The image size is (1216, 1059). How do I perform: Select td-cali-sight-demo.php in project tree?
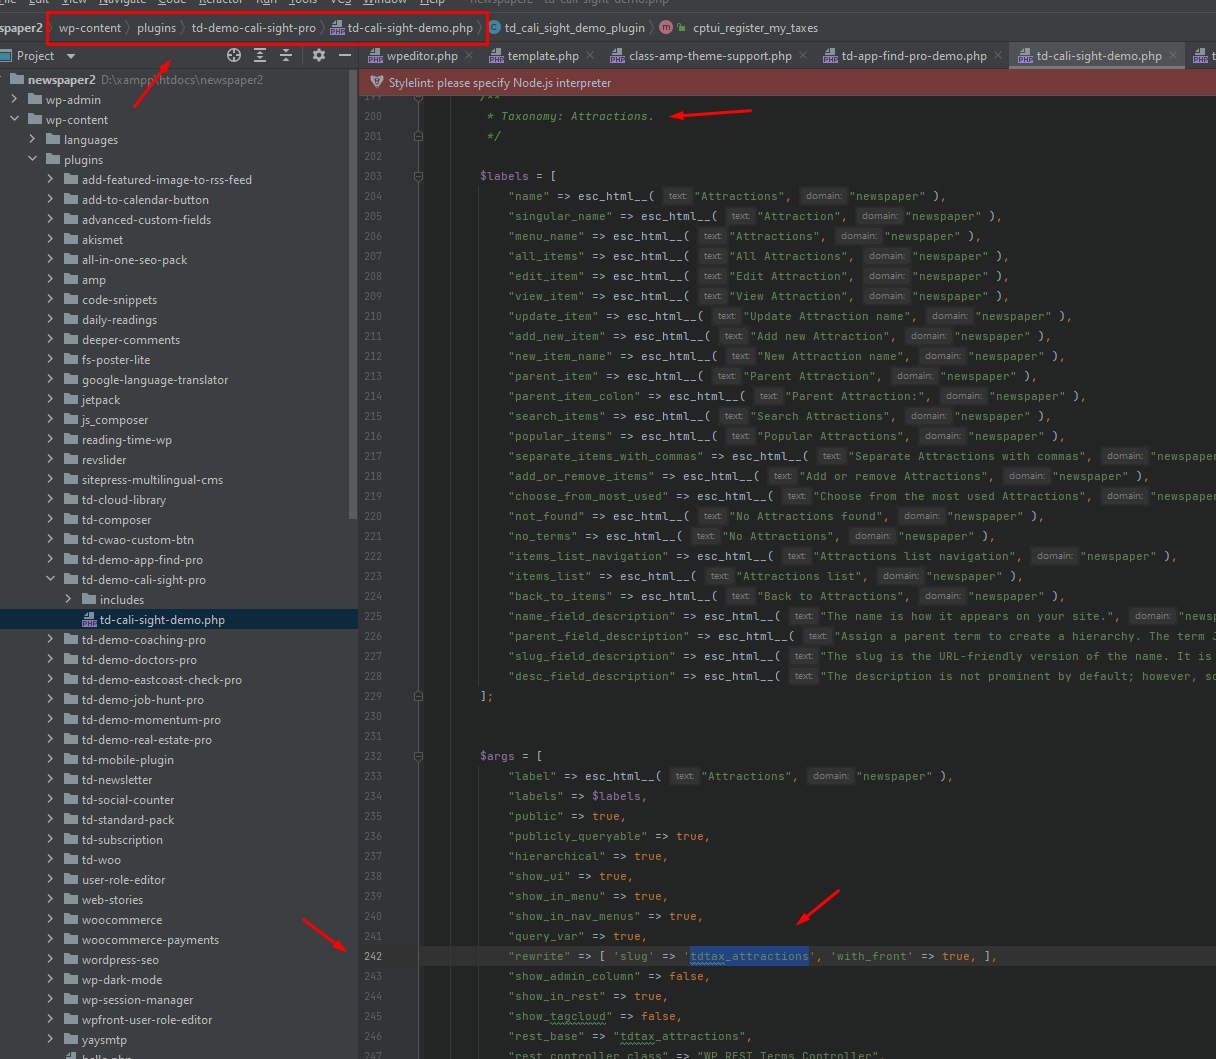point(162,620)
